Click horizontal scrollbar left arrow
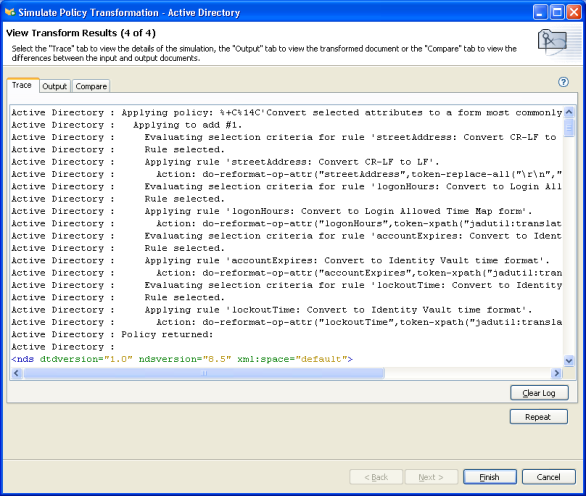This screenshot has height=496, width=586. [x=16, y=373]
